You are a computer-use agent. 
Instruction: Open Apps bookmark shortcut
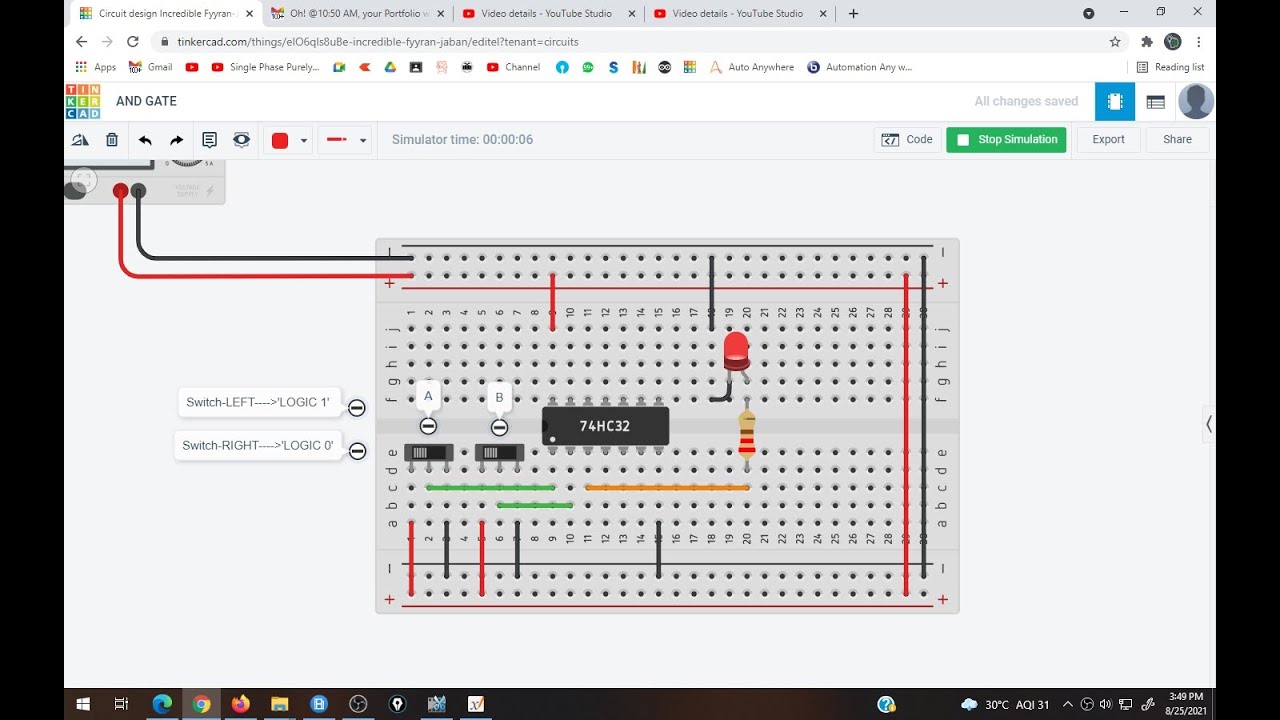[96, 67]
